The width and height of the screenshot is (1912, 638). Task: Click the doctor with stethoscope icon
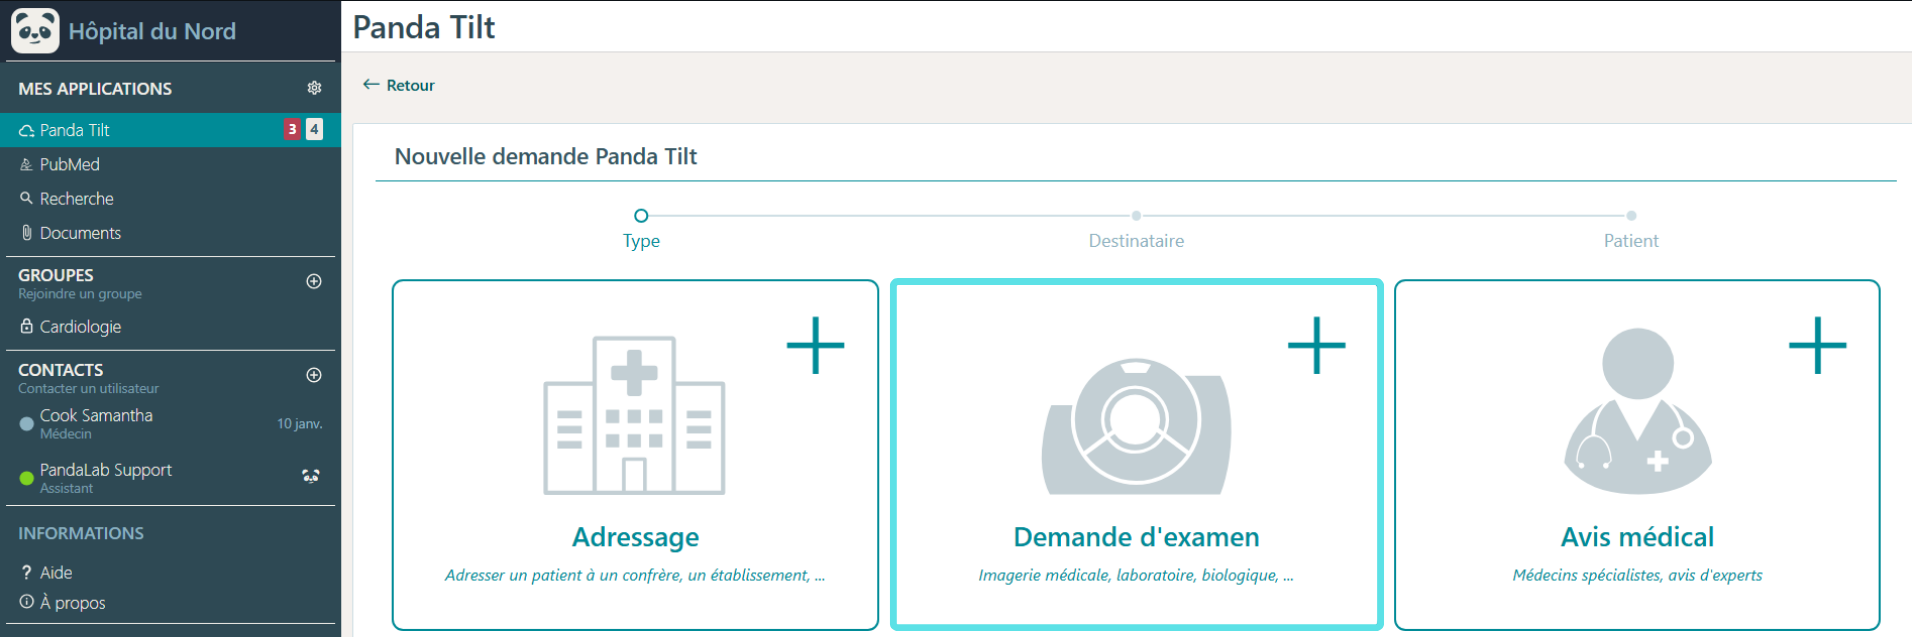[x=1638, y=411]
